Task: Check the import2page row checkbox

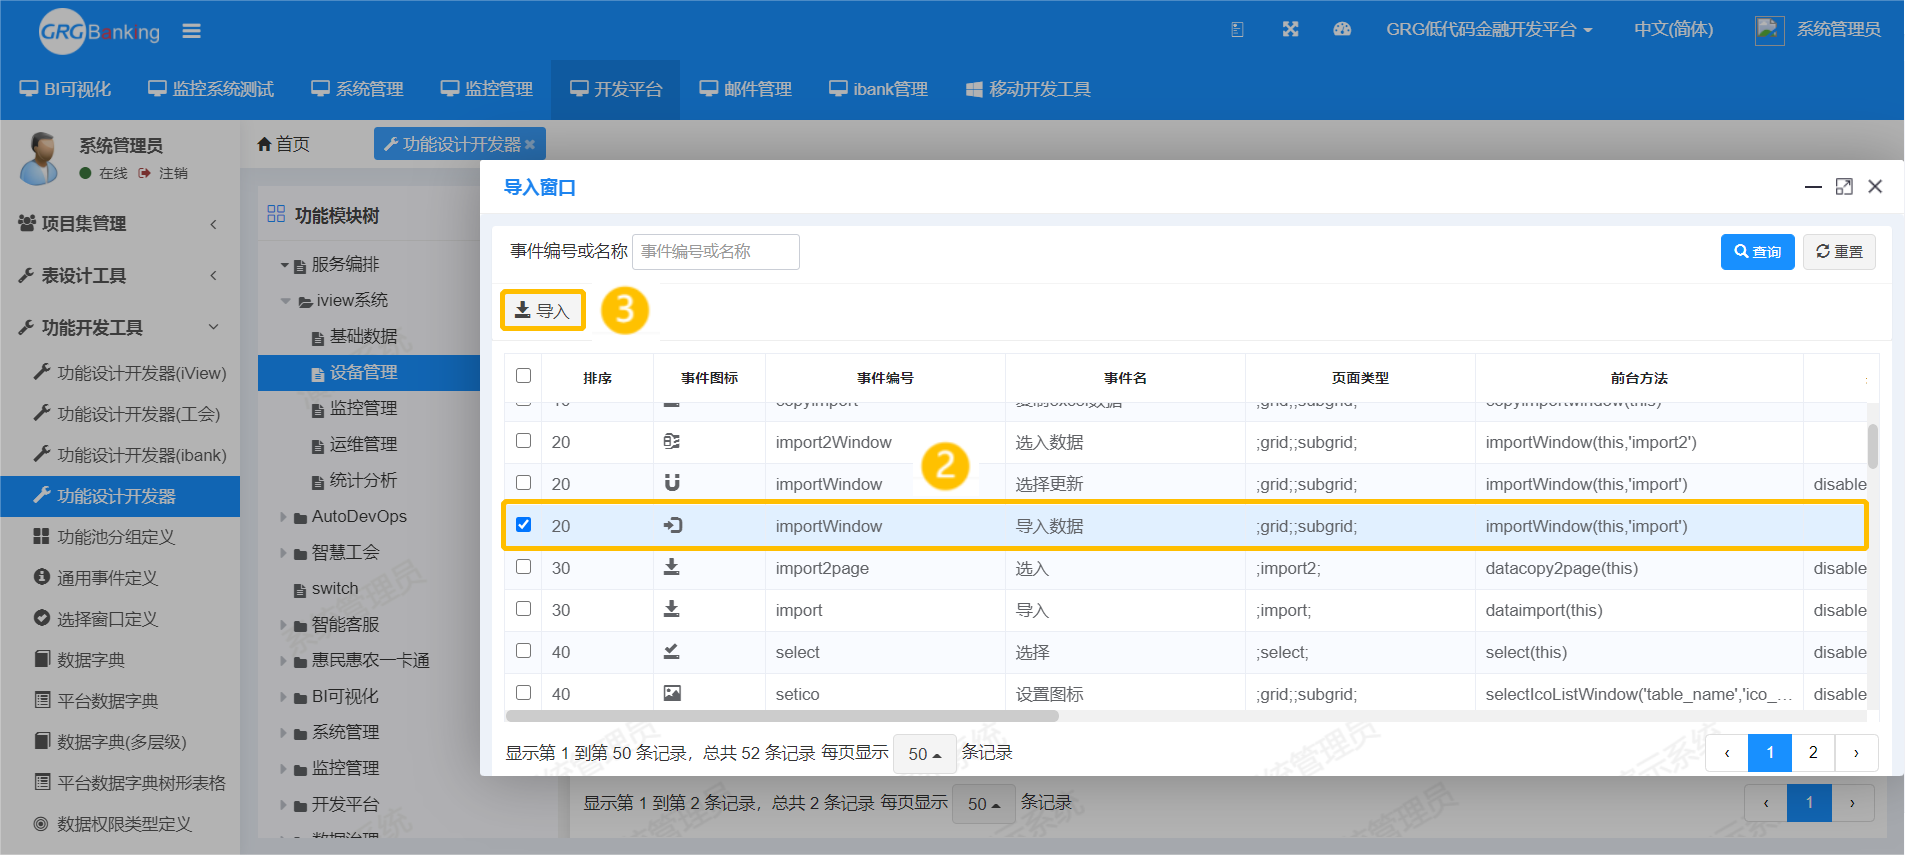Action: point(523,567)
